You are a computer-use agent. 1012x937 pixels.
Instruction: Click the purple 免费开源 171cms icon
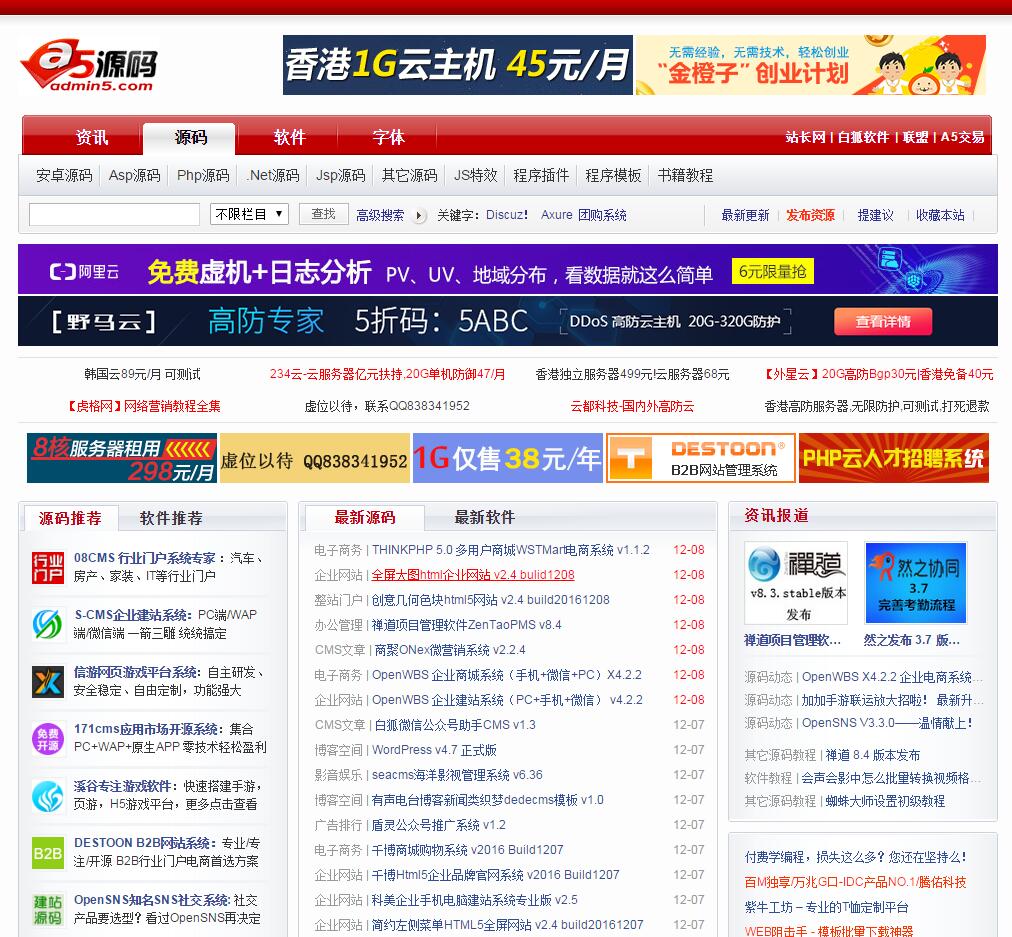click(48, 739)
